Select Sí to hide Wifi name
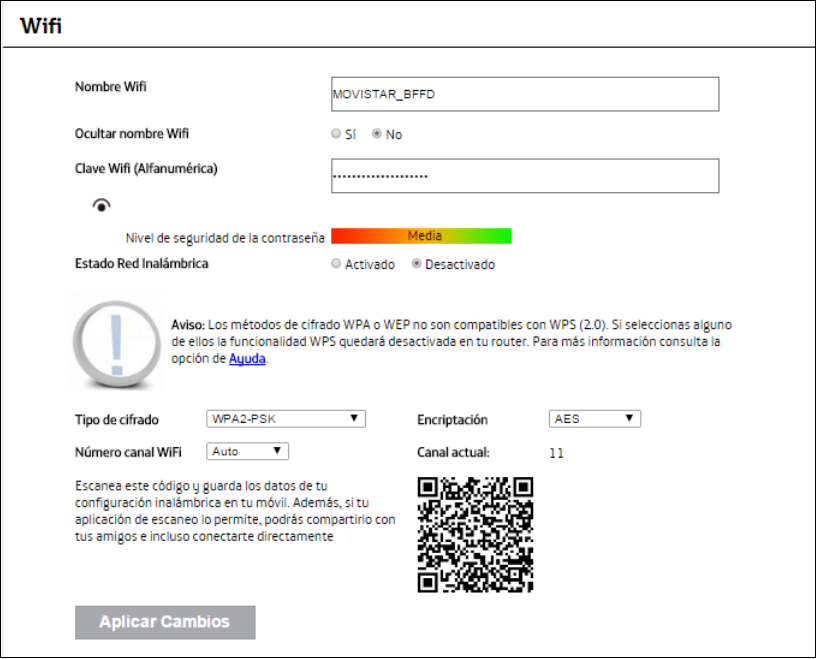The height and width of the screenshot is (659, 816). pyautogui.click(x=336, y=134)
